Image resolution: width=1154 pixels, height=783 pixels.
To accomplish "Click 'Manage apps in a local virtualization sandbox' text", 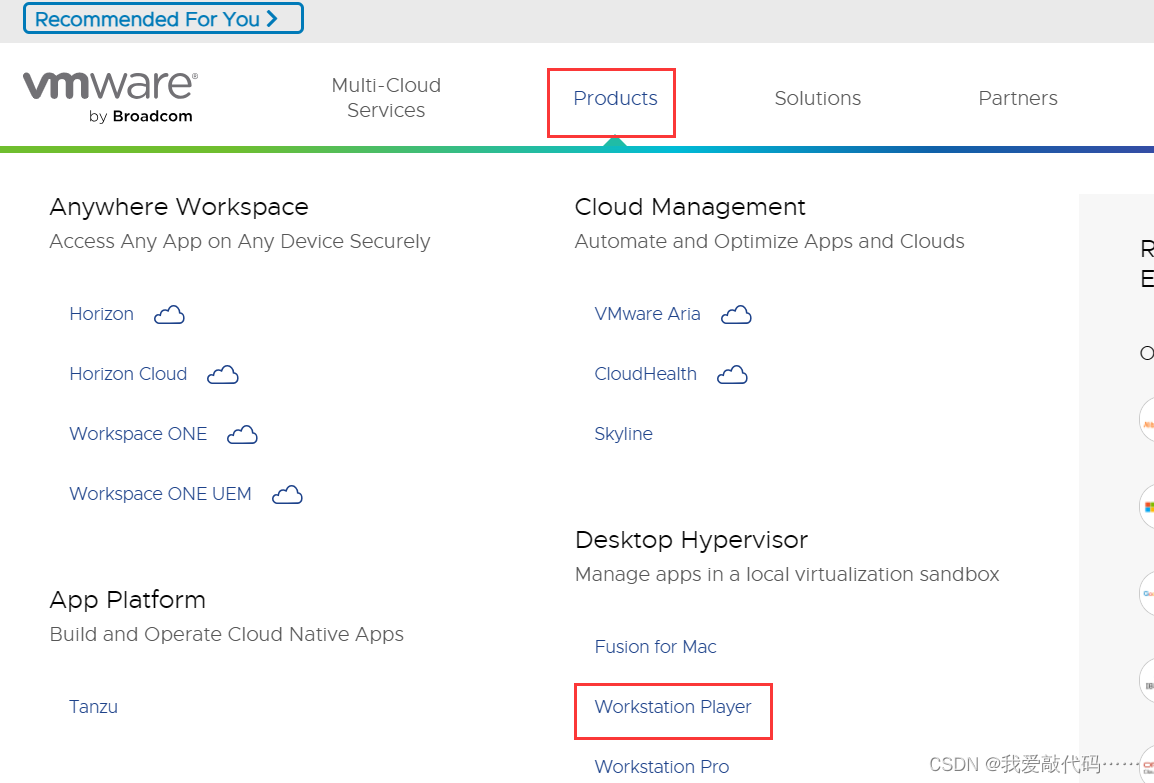I will [787, 575].
